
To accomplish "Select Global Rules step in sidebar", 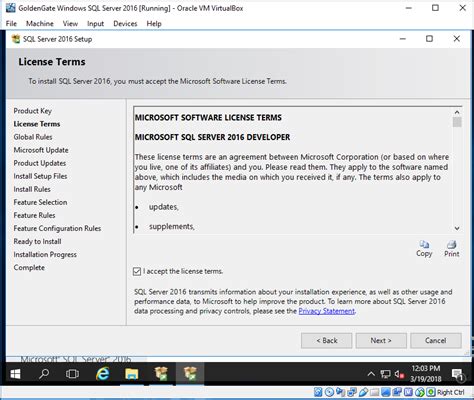I will (33, 137).
